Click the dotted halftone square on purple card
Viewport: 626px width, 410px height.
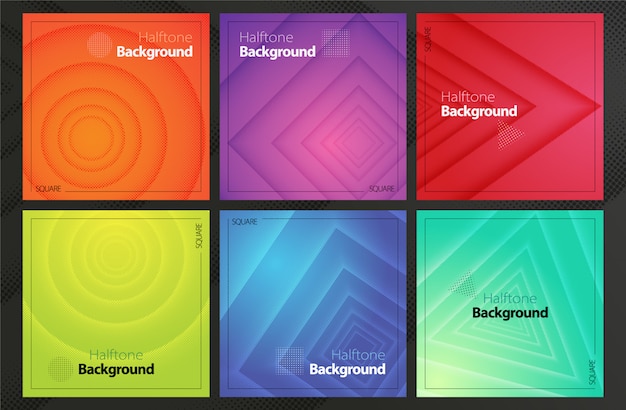336,43
